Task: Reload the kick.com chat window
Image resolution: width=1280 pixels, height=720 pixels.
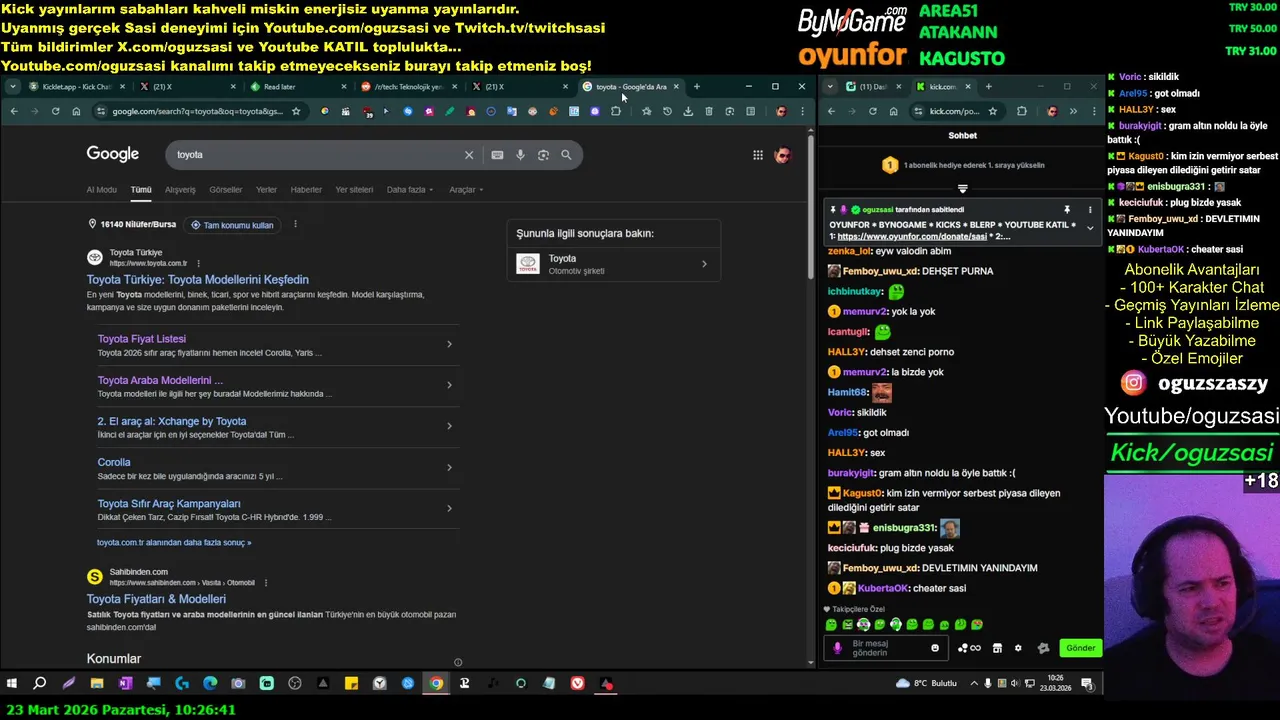Action: point(873,111)
